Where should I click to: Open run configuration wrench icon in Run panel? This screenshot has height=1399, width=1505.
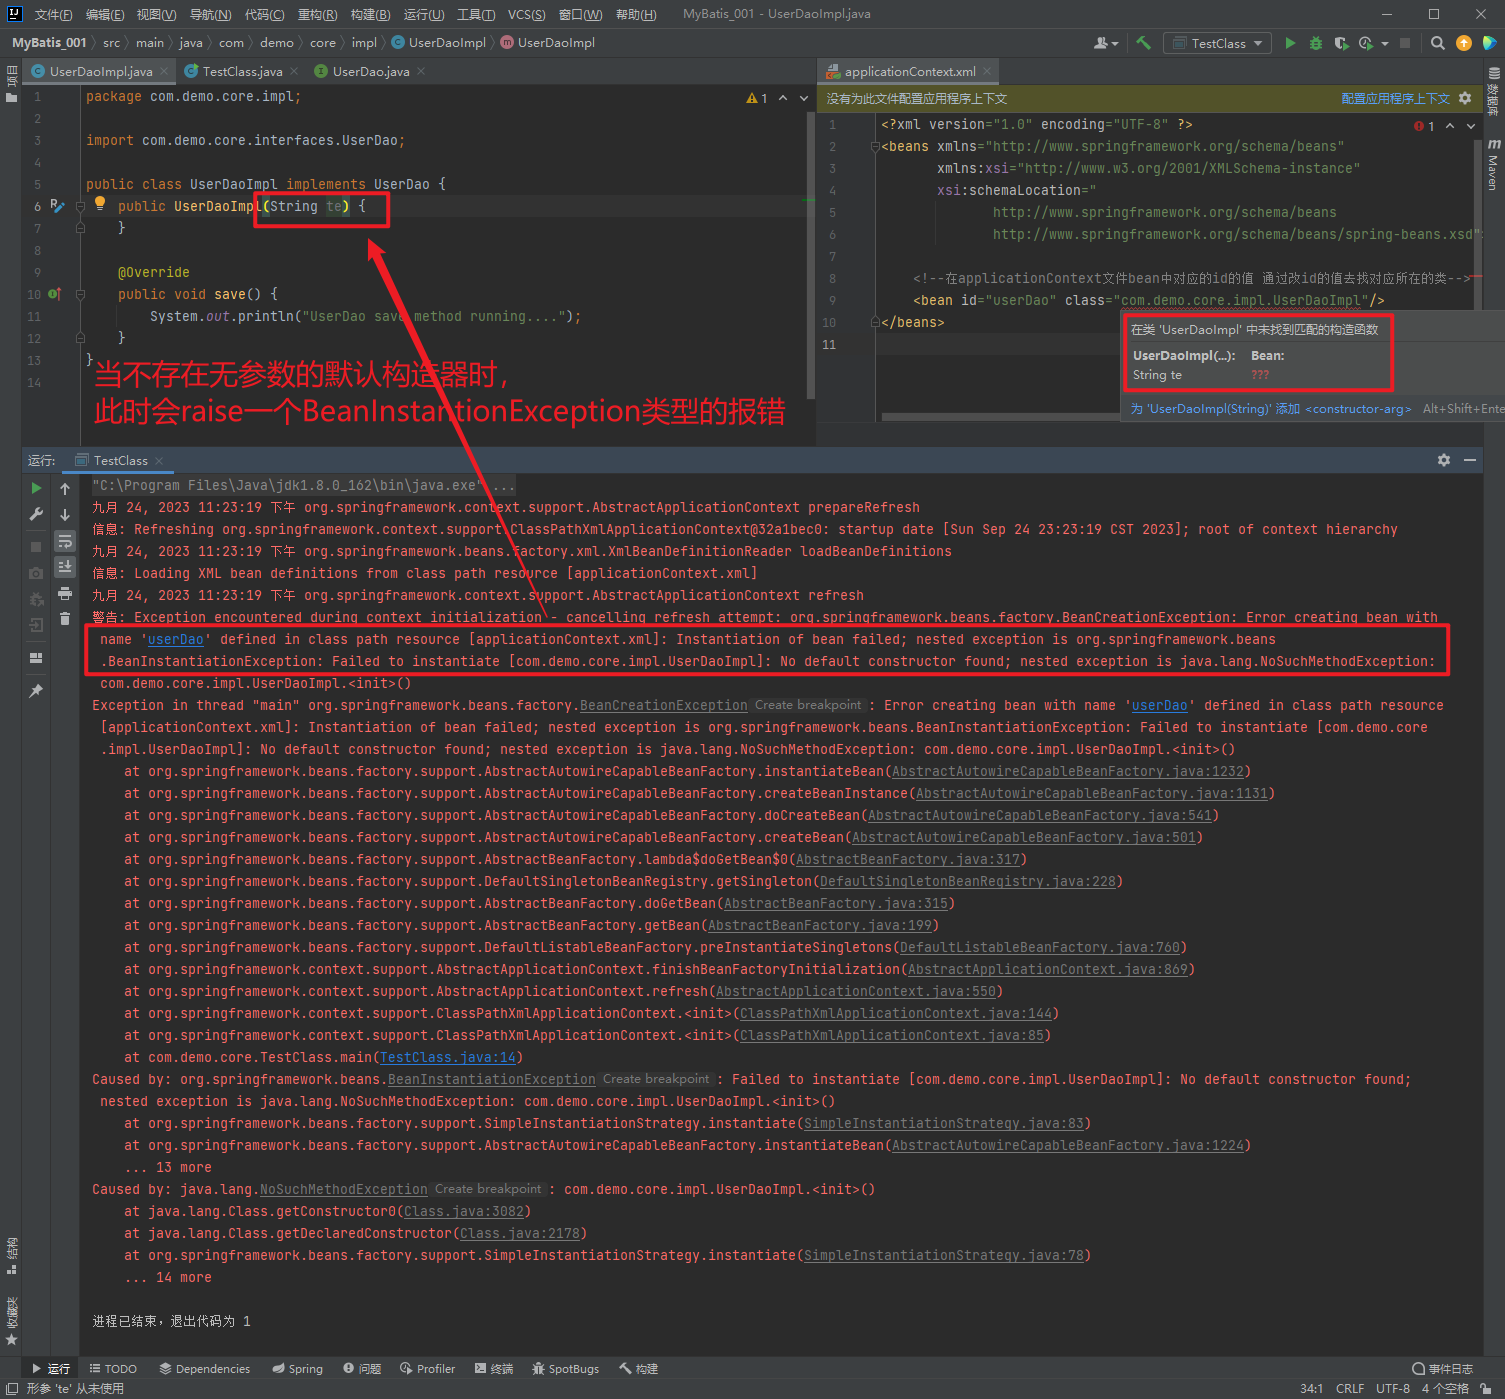click(36, 514)
